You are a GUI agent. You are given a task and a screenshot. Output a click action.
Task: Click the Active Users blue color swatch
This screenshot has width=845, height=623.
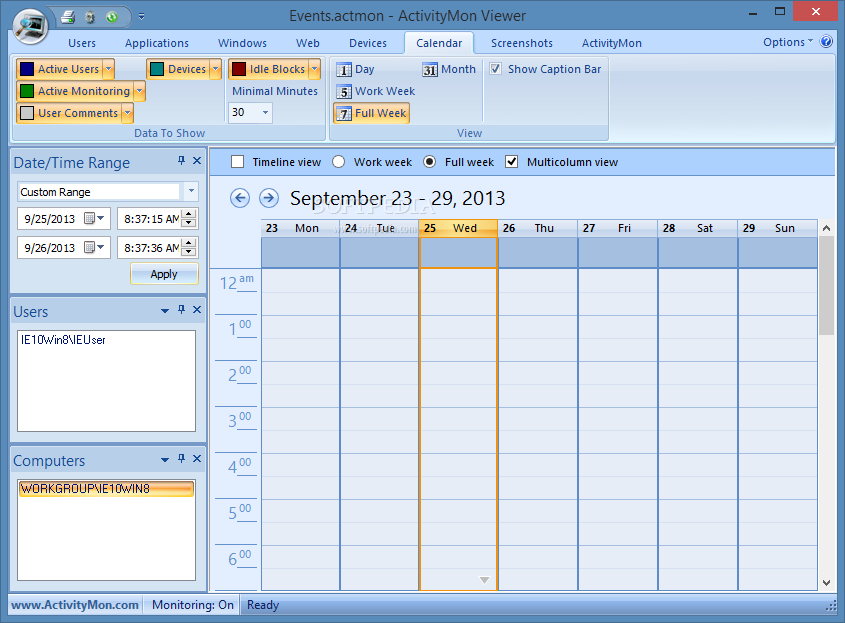point(27,69)
